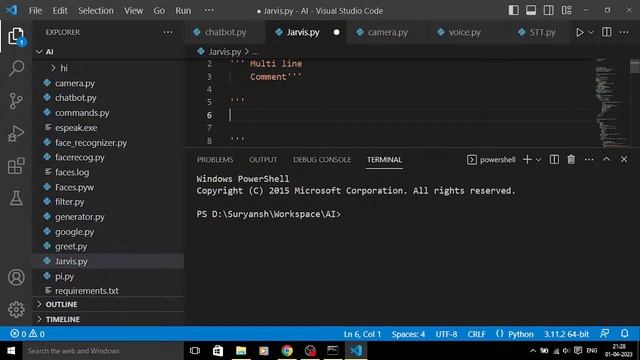Customize layout icon in title bar

[x=567, y=10]
